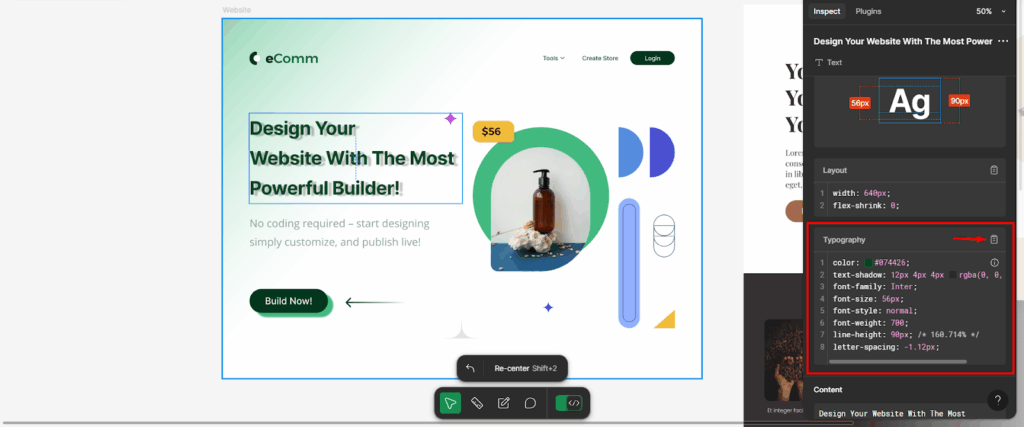Click the Content text field
Viewport: 1024px width, 427px height.
click(x=910, y=413)
